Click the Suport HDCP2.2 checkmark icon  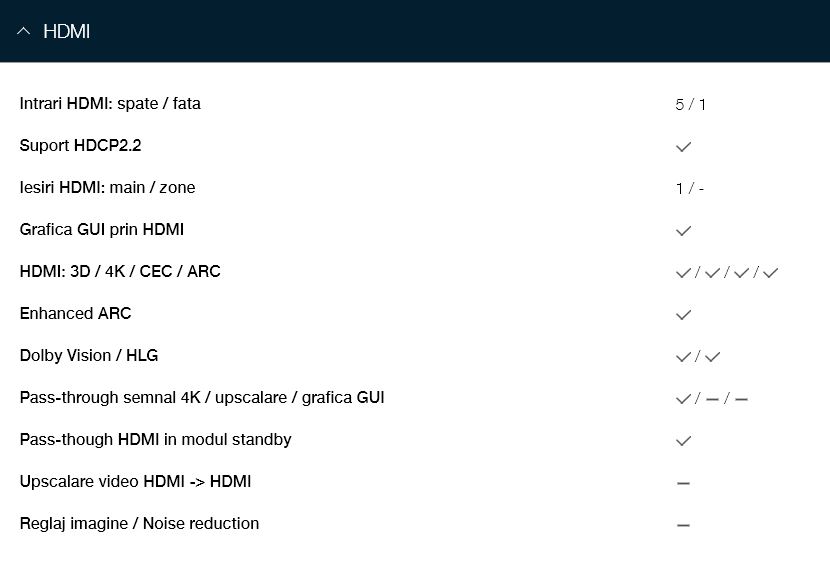[683, 147]
